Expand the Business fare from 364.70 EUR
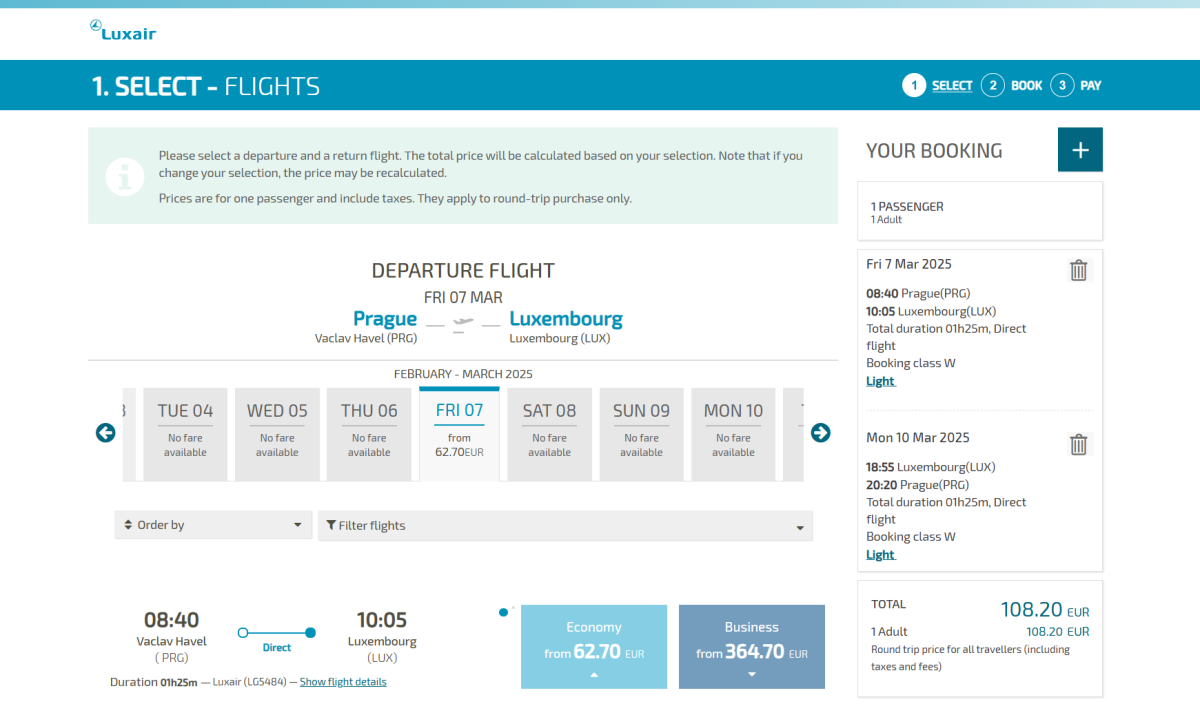The image size is (1200, 704). (x=752, y=647)
